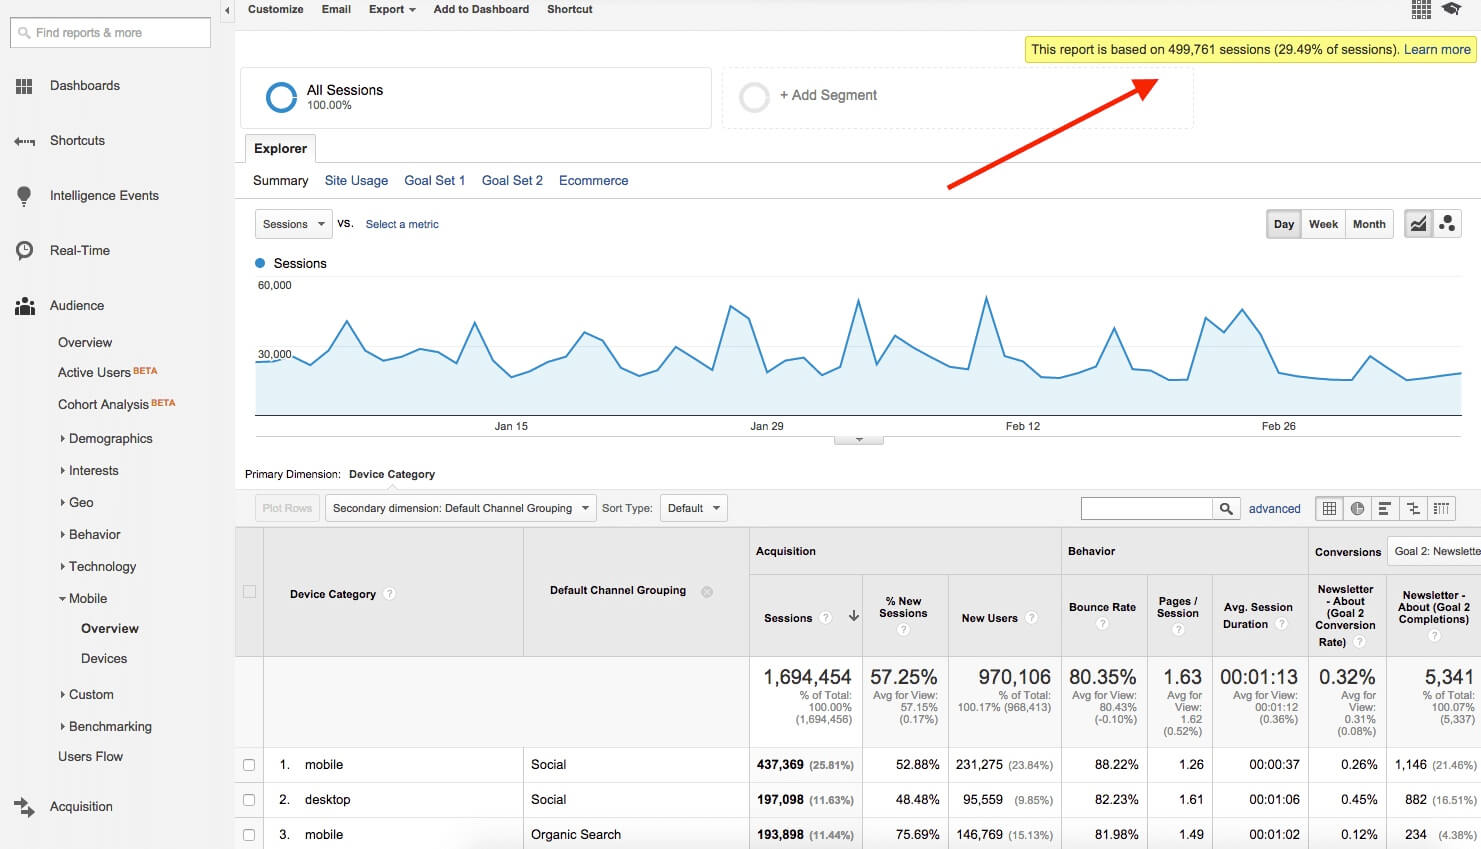Collapse the Mobile section
Screen dimensions: 1481x849
point(82,599)
